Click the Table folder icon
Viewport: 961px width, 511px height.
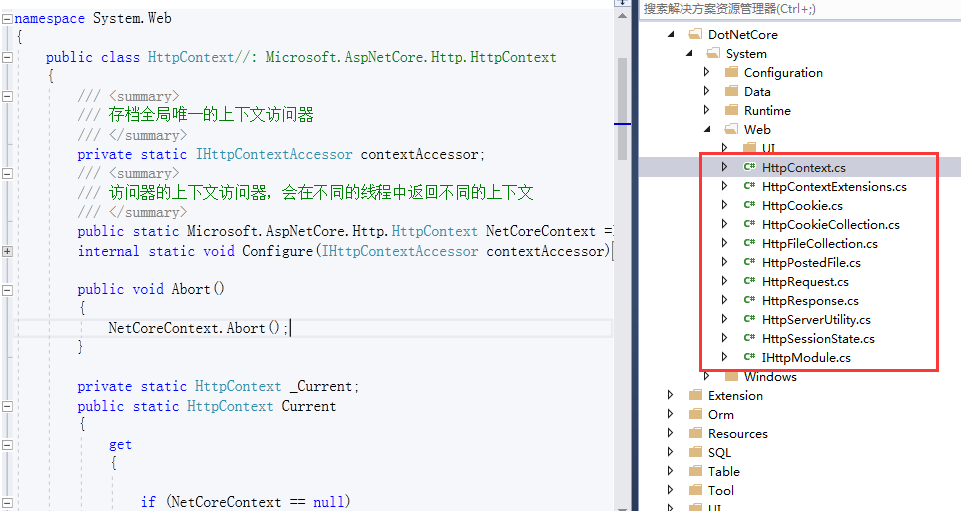(695, 471)
